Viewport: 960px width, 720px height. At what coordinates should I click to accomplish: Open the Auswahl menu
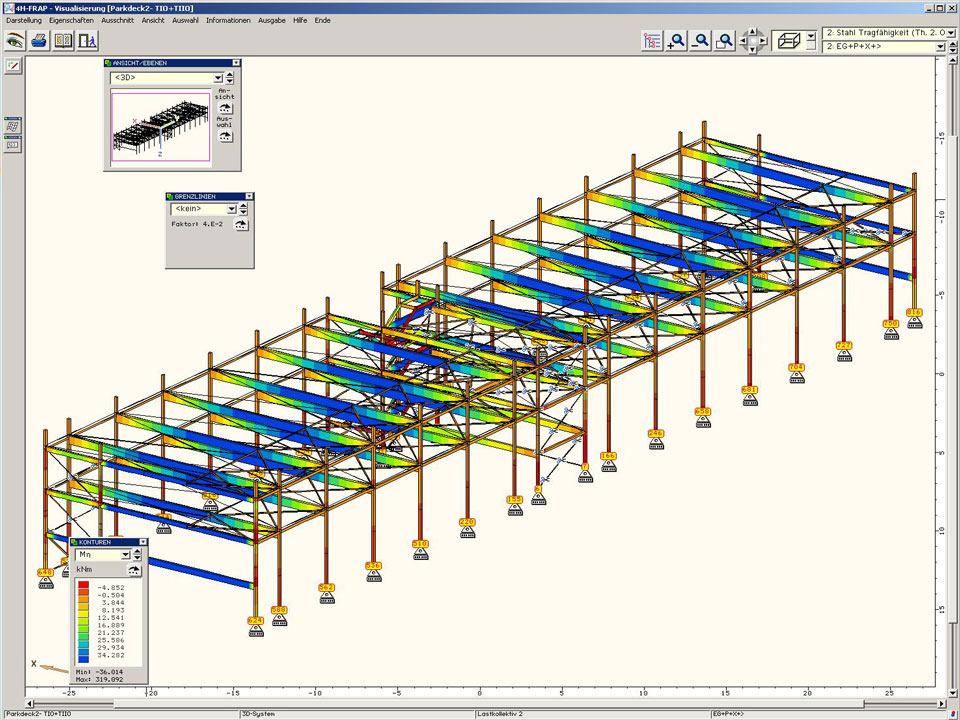185,20
